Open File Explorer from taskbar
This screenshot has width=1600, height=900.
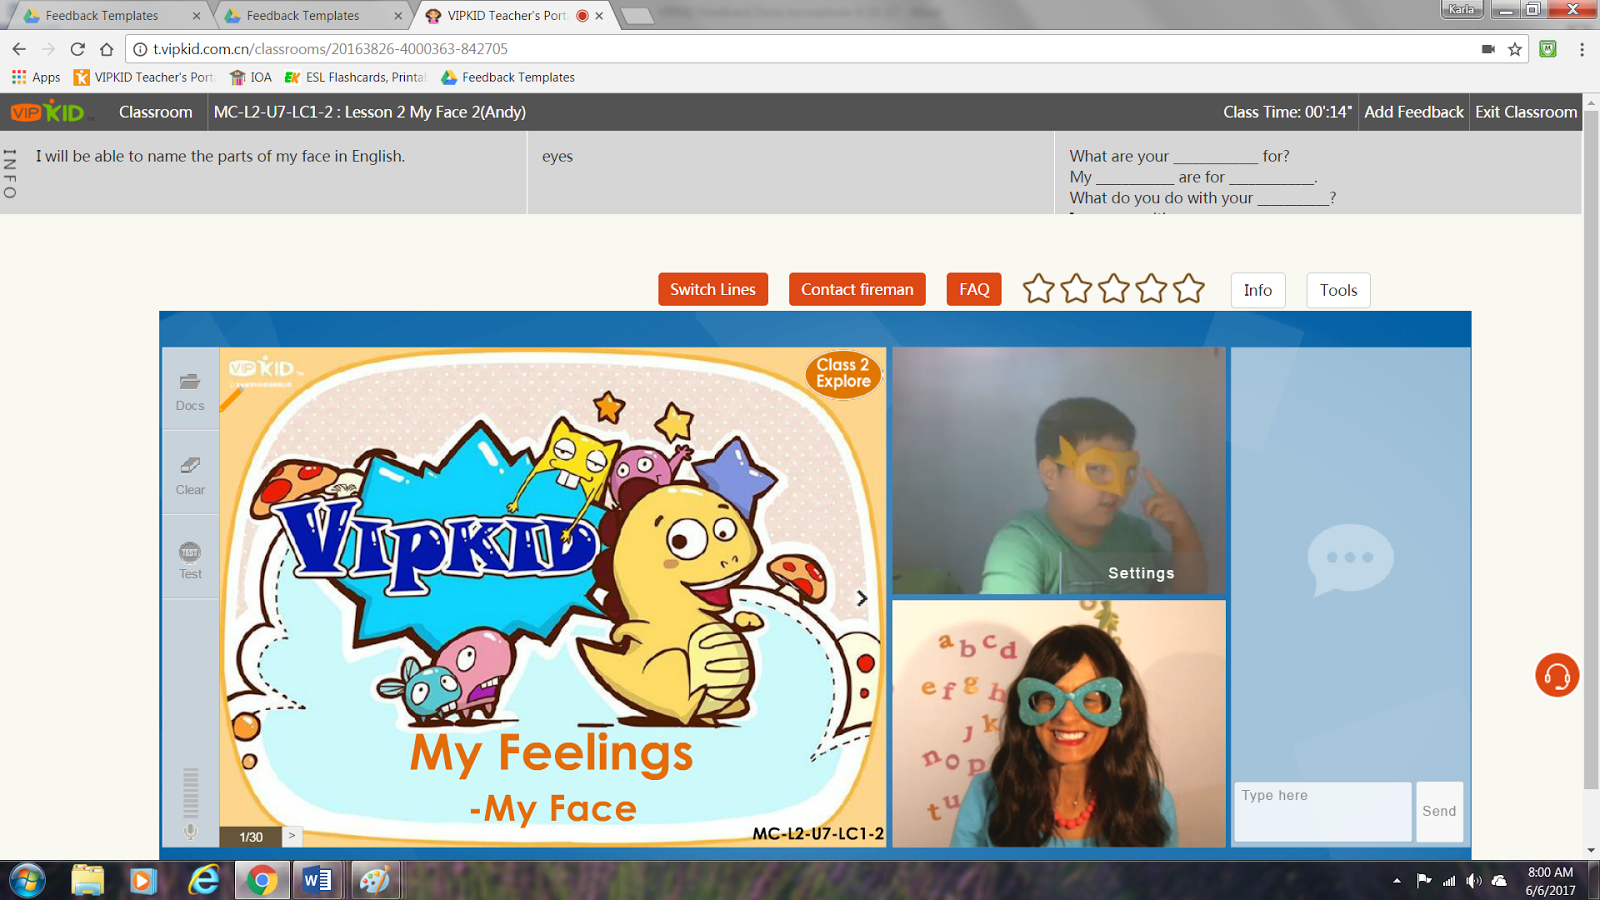pyautogui.click(x=88, y=880)
